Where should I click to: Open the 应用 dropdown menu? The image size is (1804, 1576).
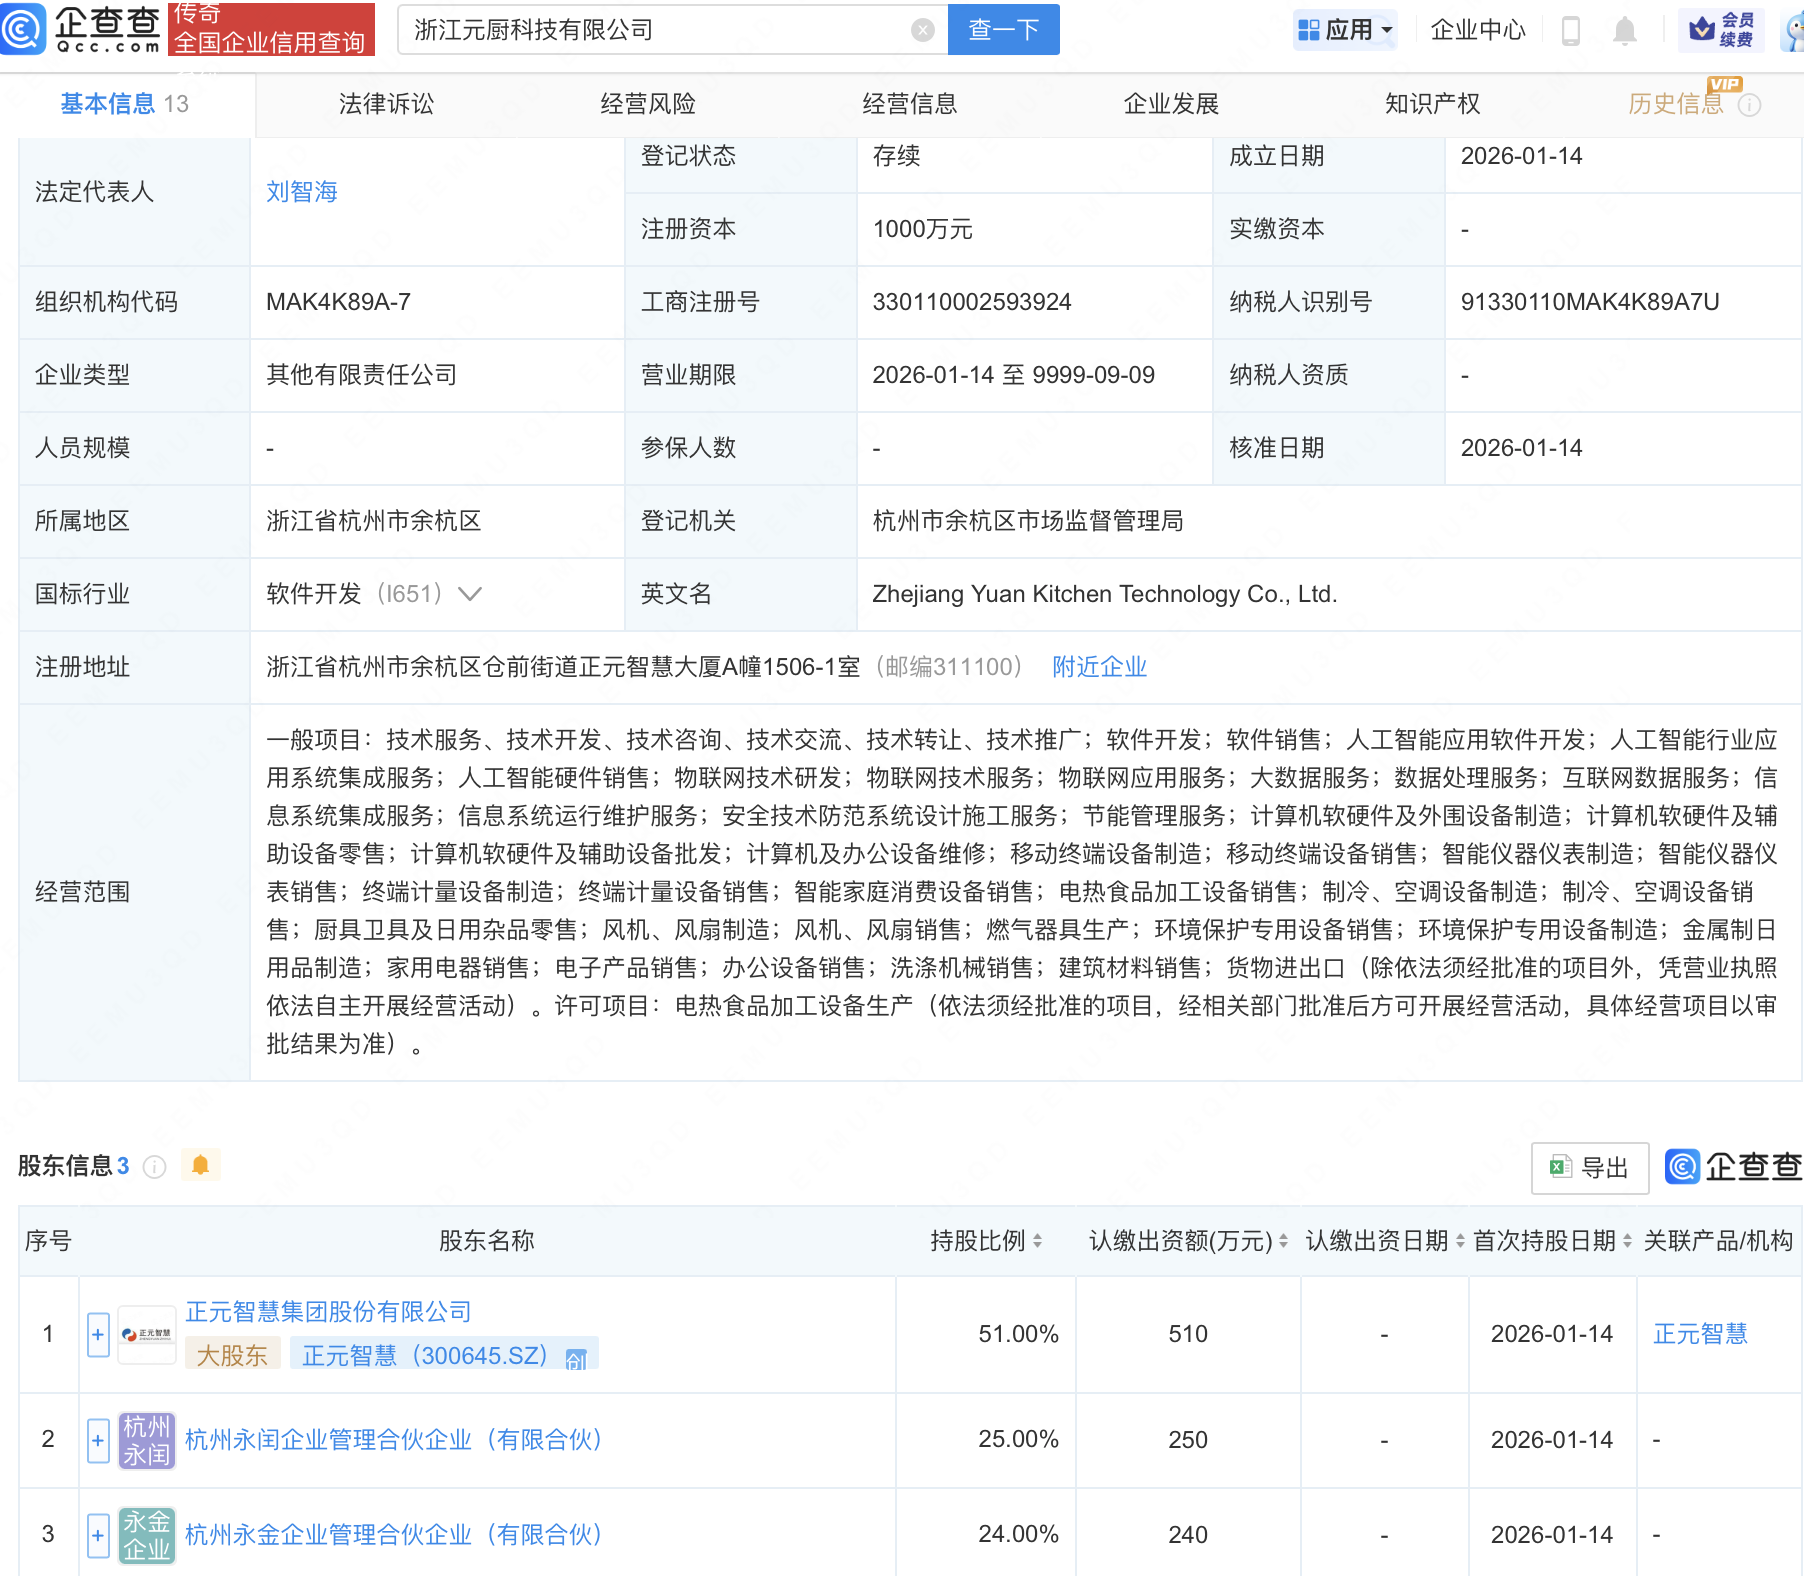(x=1345, y=30)
